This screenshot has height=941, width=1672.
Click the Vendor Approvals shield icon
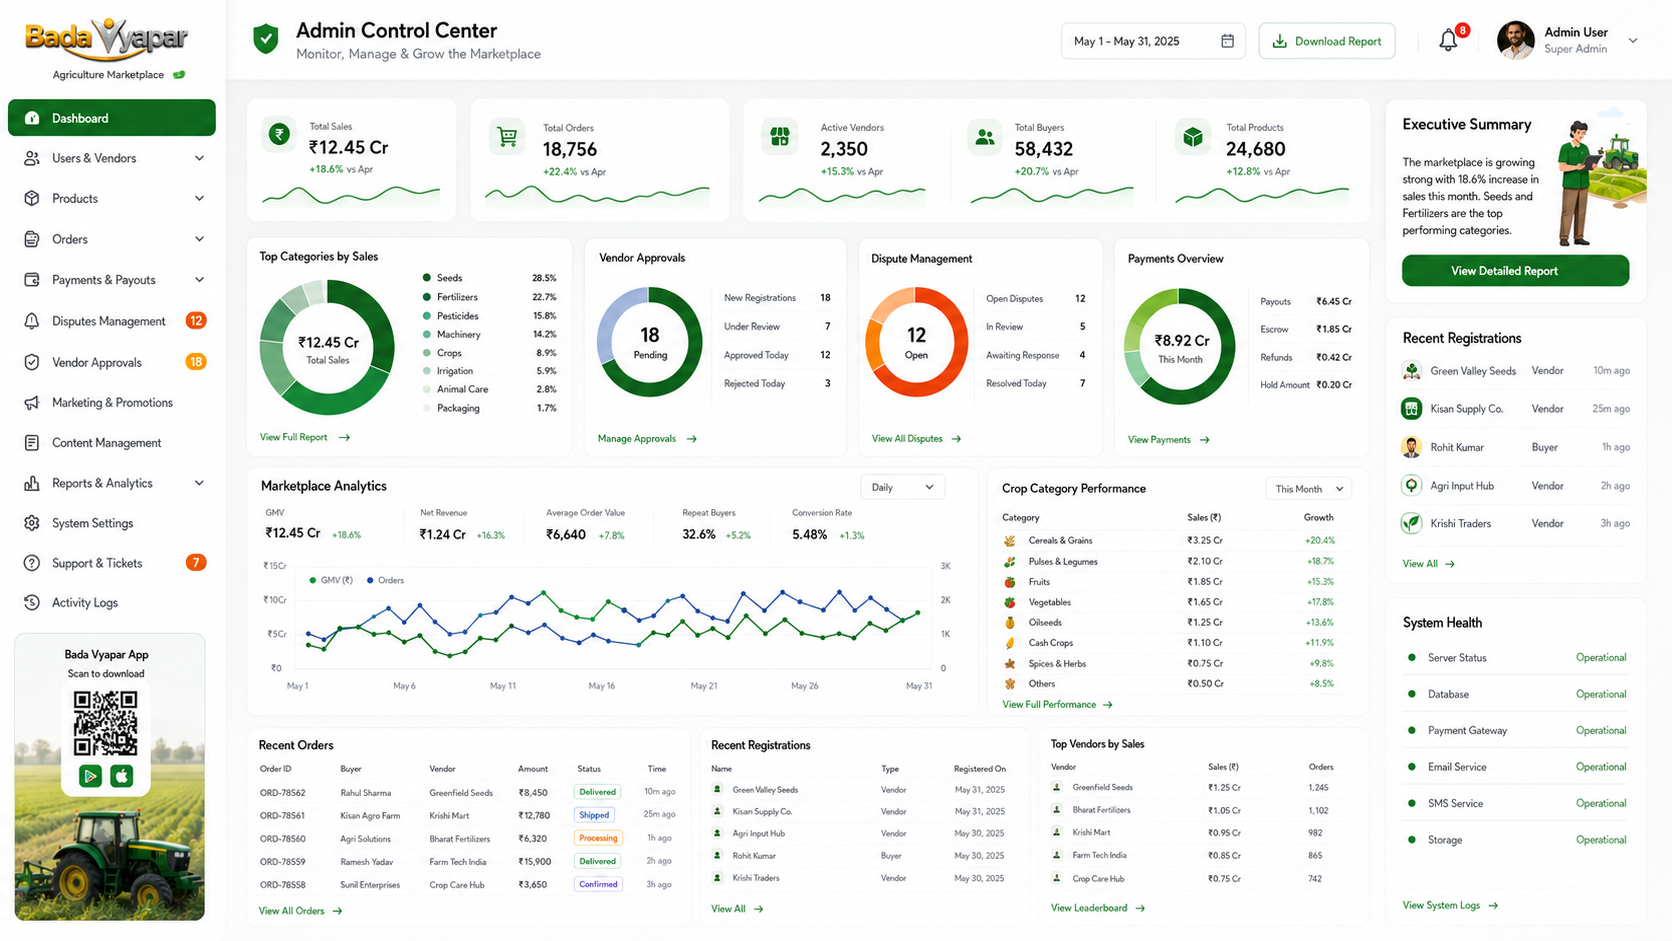coord(32,362)
